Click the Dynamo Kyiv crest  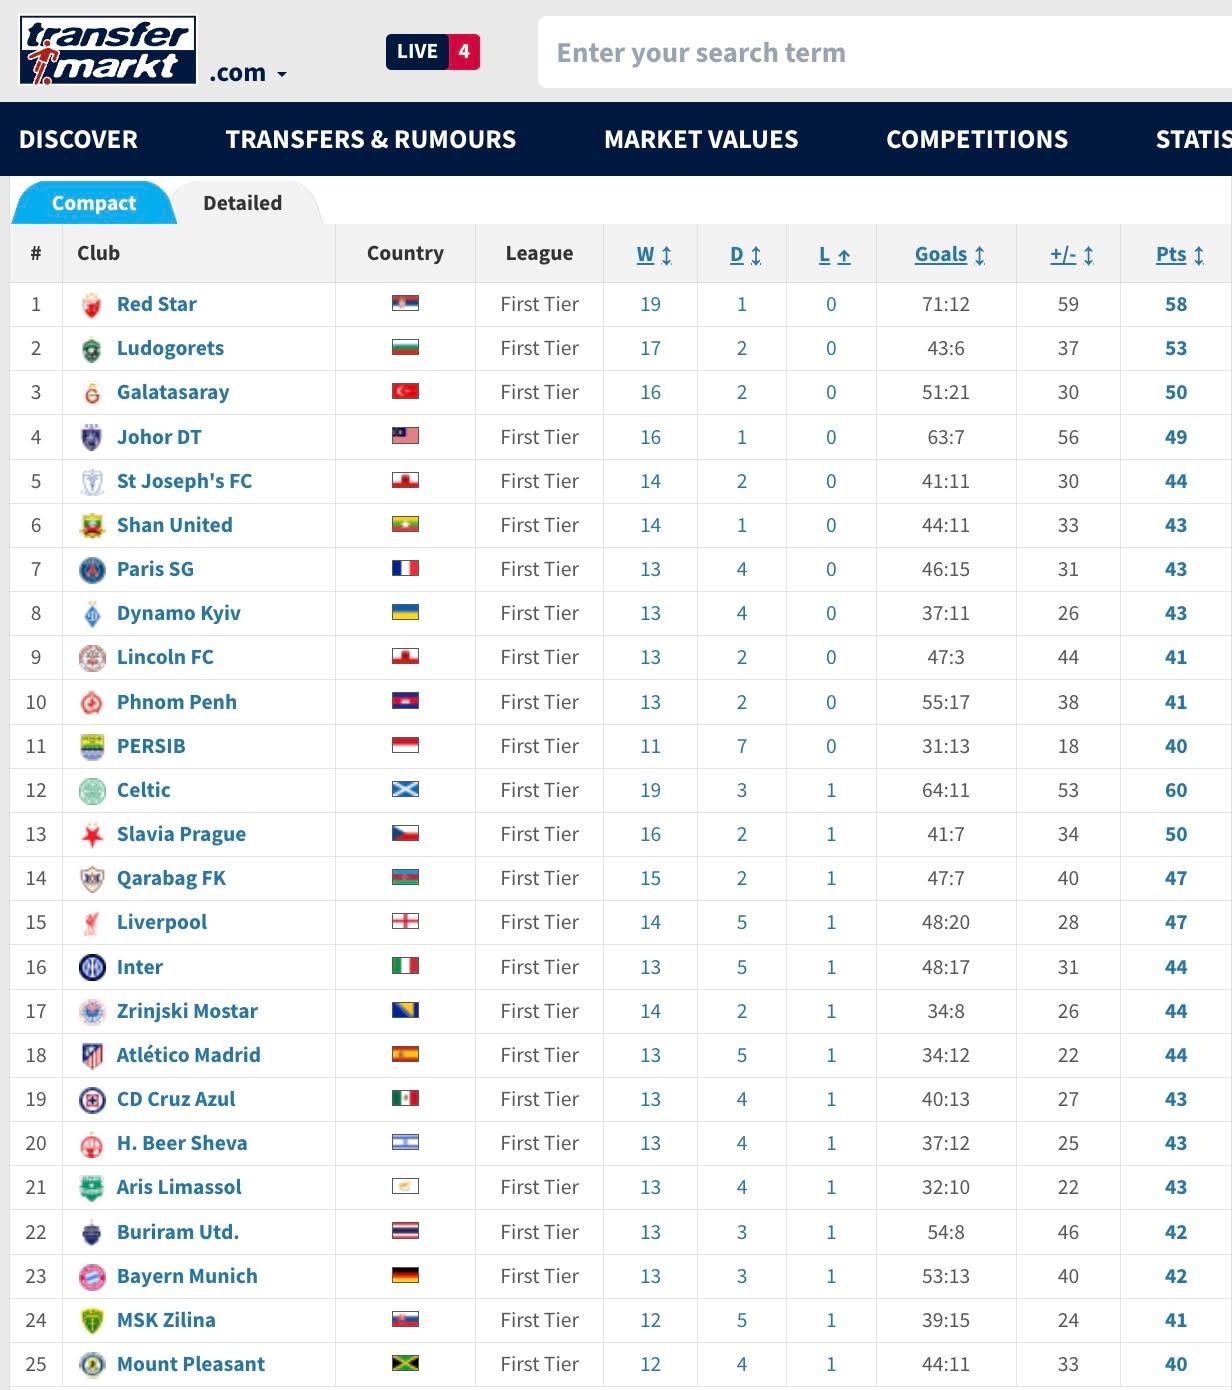click(x=92, y=614)
